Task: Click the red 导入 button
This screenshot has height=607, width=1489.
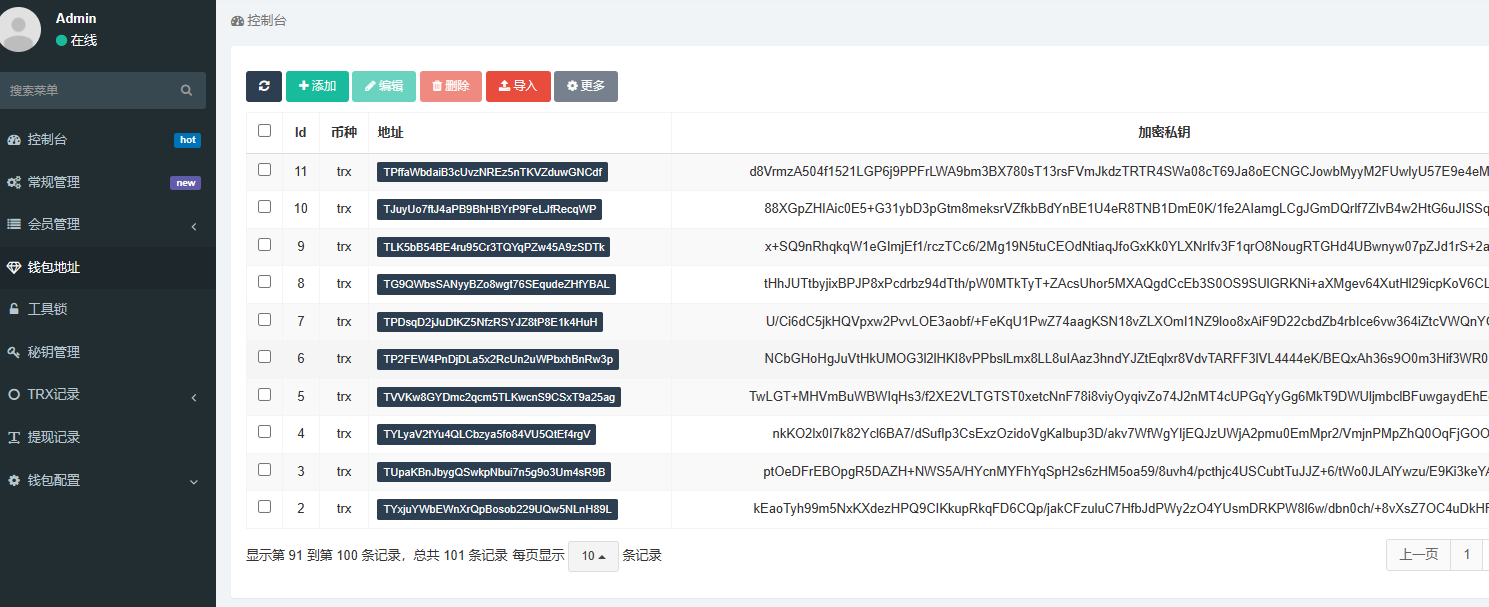Action: 518,86
